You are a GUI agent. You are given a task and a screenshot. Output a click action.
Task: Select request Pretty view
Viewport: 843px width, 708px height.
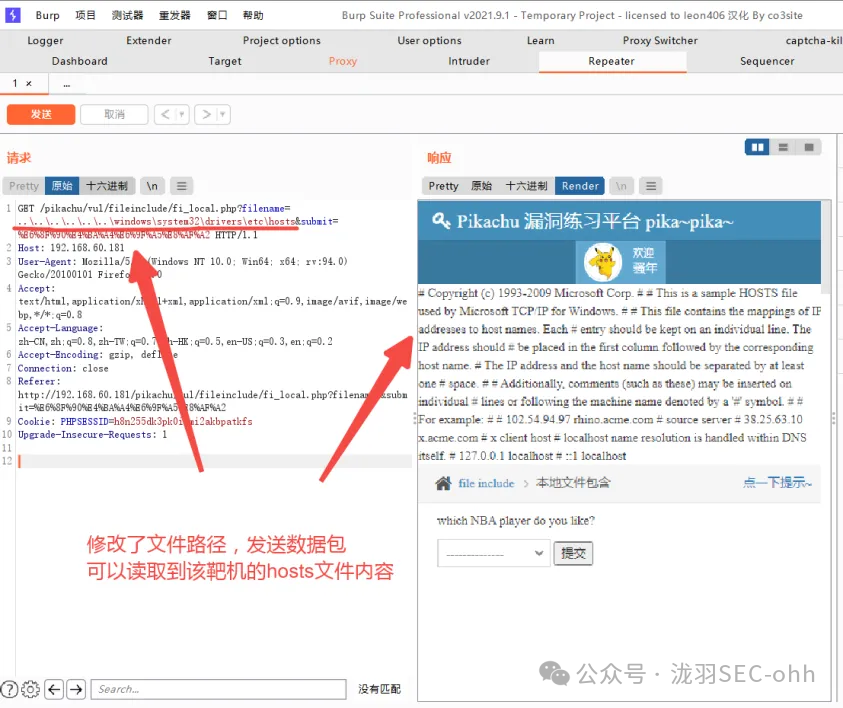(24, 186)
